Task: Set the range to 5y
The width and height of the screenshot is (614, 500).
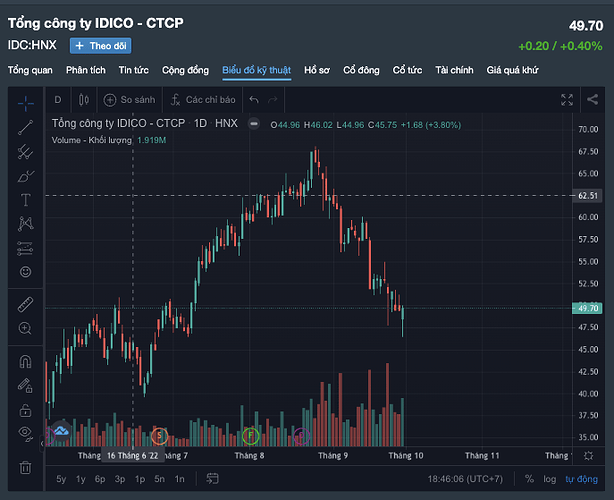Action: click(61, 479)
